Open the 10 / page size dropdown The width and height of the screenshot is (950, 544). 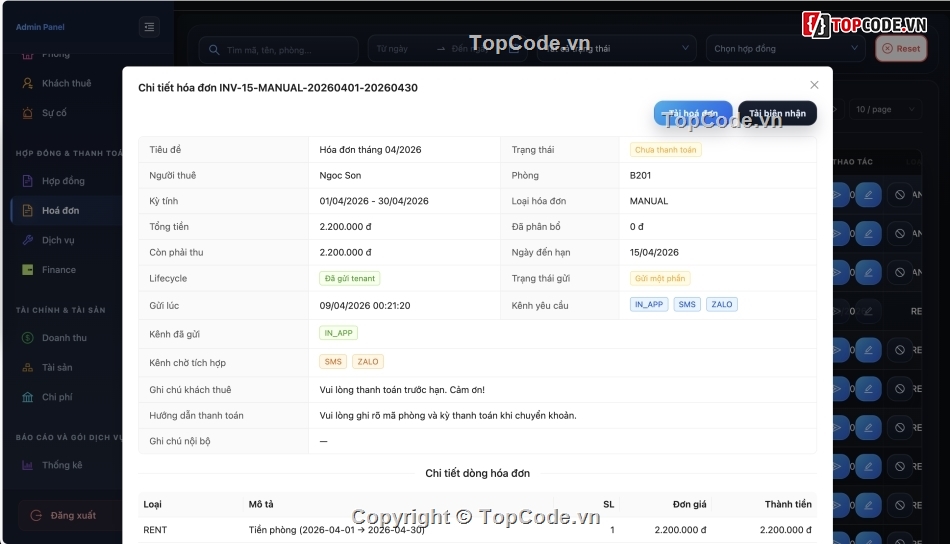pyautogui.click(x=885, y=110)
